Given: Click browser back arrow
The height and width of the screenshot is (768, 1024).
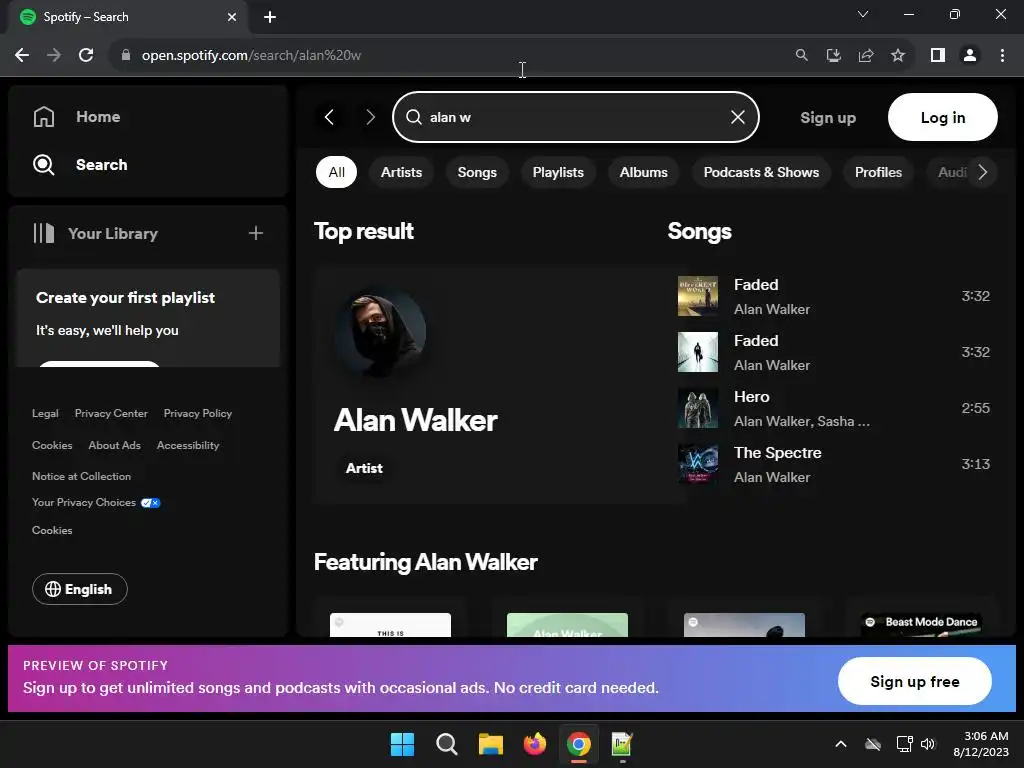Looking at the screenshot, I should (x=22, y=56).
